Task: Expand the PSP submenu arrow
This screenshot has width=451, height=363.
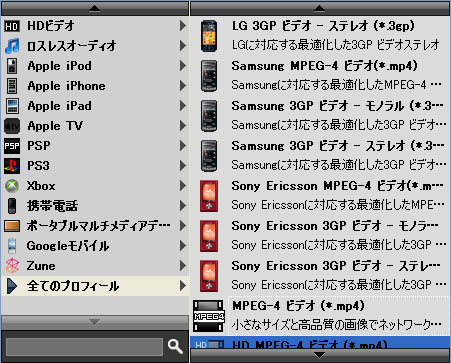Action: 183,146
